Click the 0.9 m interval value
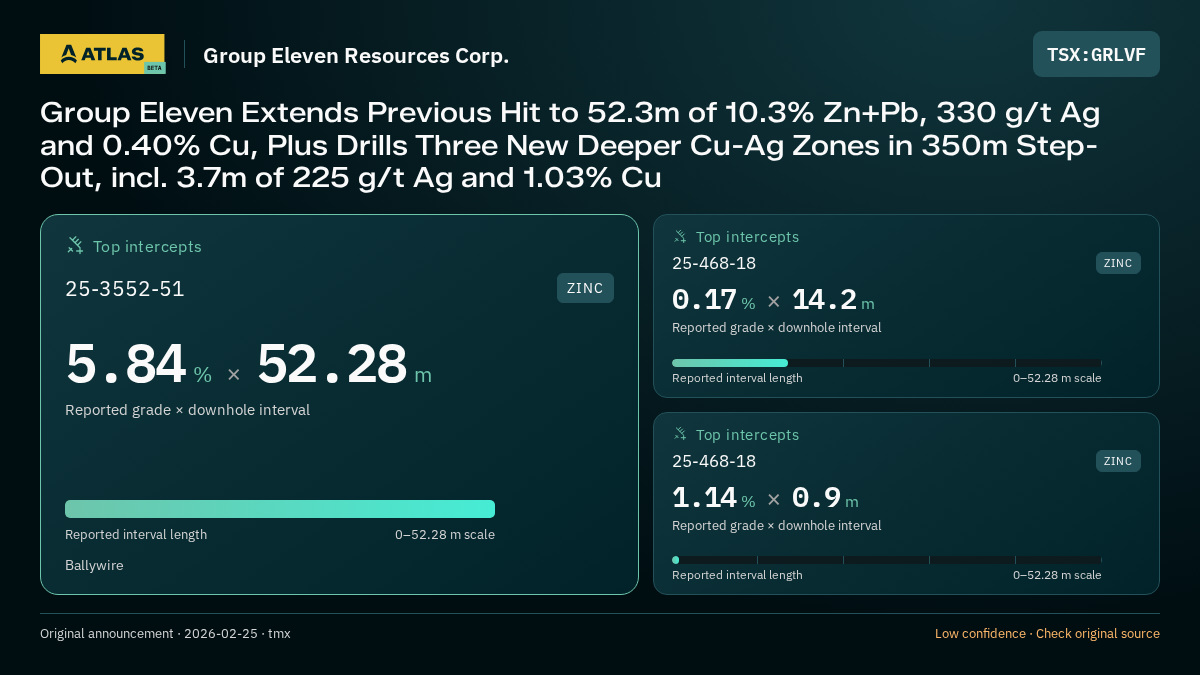 coord(825,498)
